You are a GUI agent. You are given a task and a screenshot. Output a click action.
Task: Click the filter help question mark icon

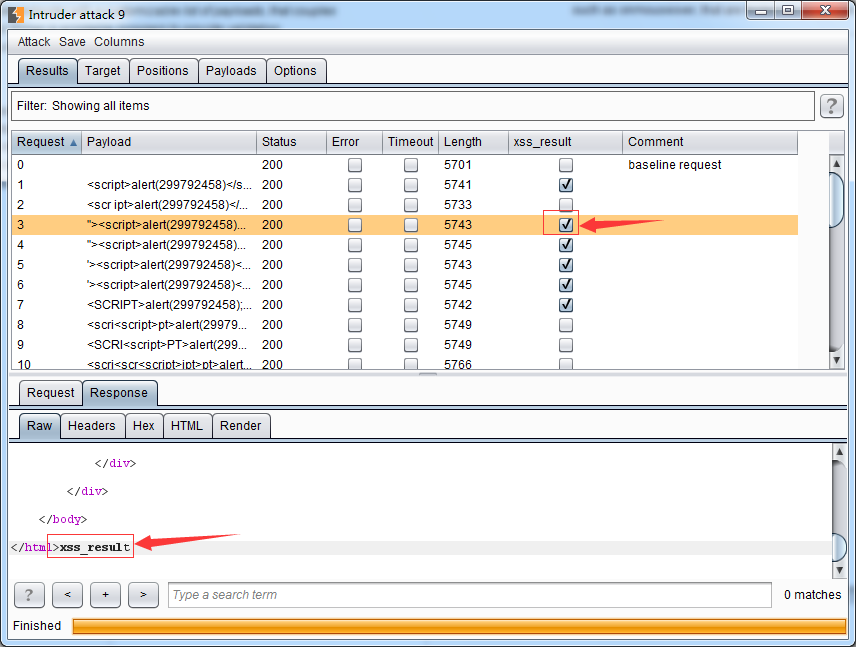click(x=831, y=107)
